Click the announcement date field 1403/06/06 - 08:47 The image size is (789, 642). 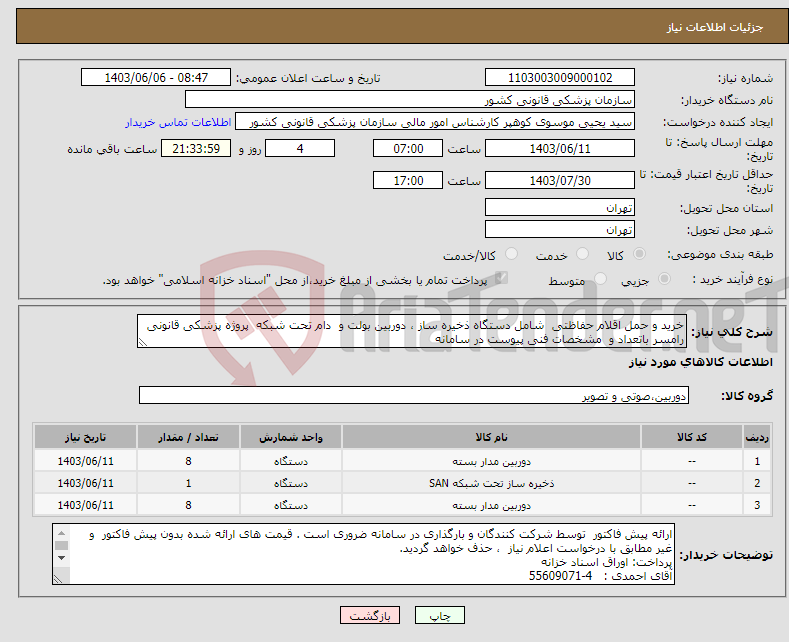coord(156,77)
